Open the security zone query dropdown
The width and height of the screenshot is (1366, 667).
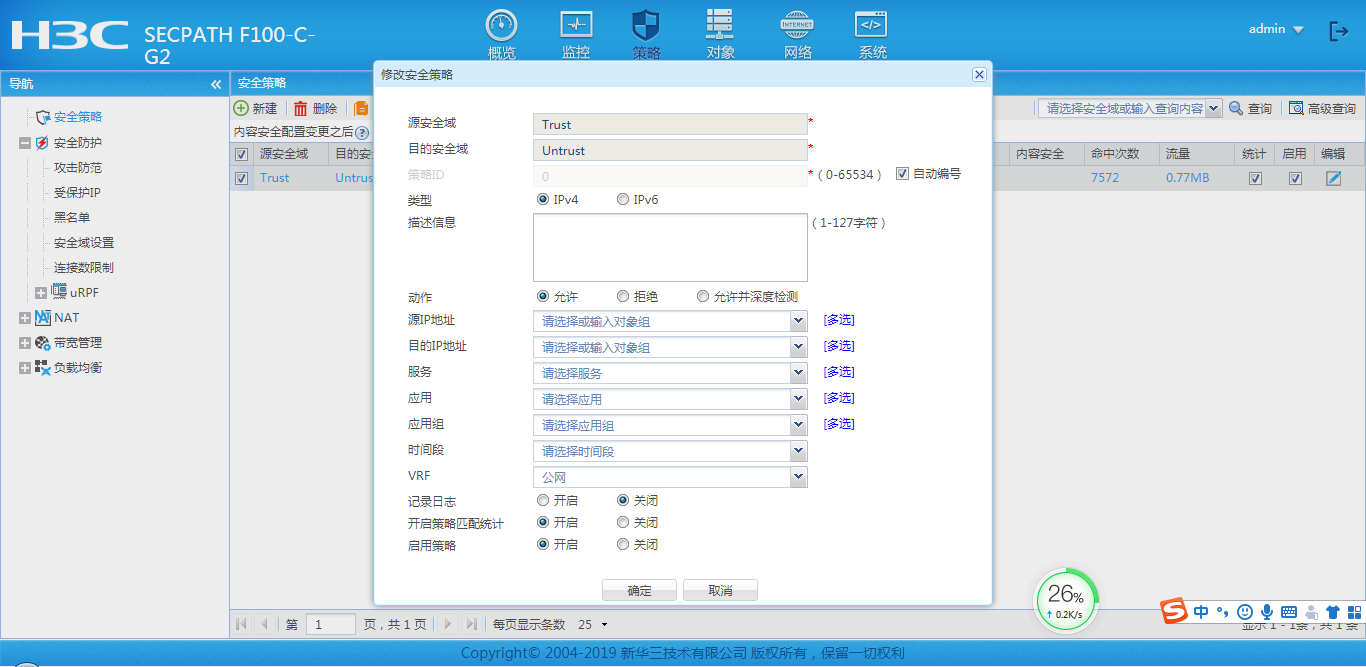(x=1213, y=108)
